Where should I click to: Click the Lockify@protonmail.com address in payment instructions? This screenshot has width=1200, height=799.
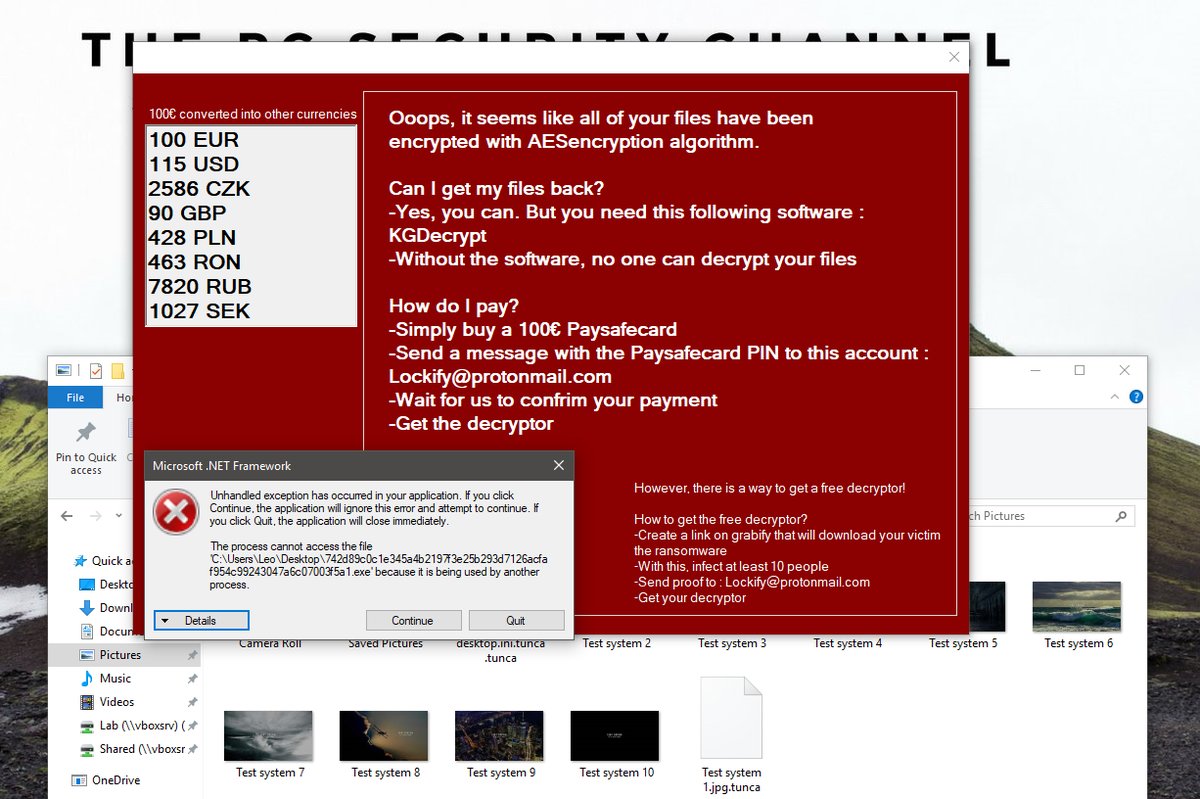pyautogui.click(x=500, y=377)
